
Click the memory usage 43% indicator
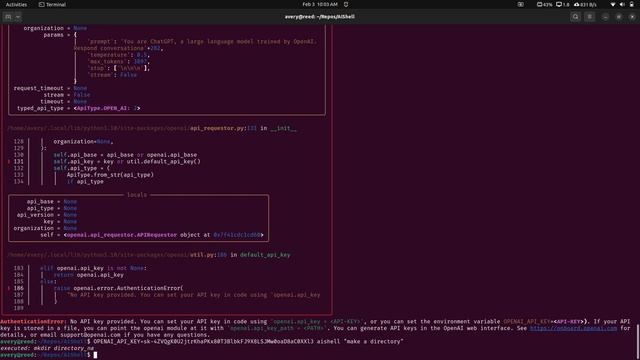coord(544,4)
